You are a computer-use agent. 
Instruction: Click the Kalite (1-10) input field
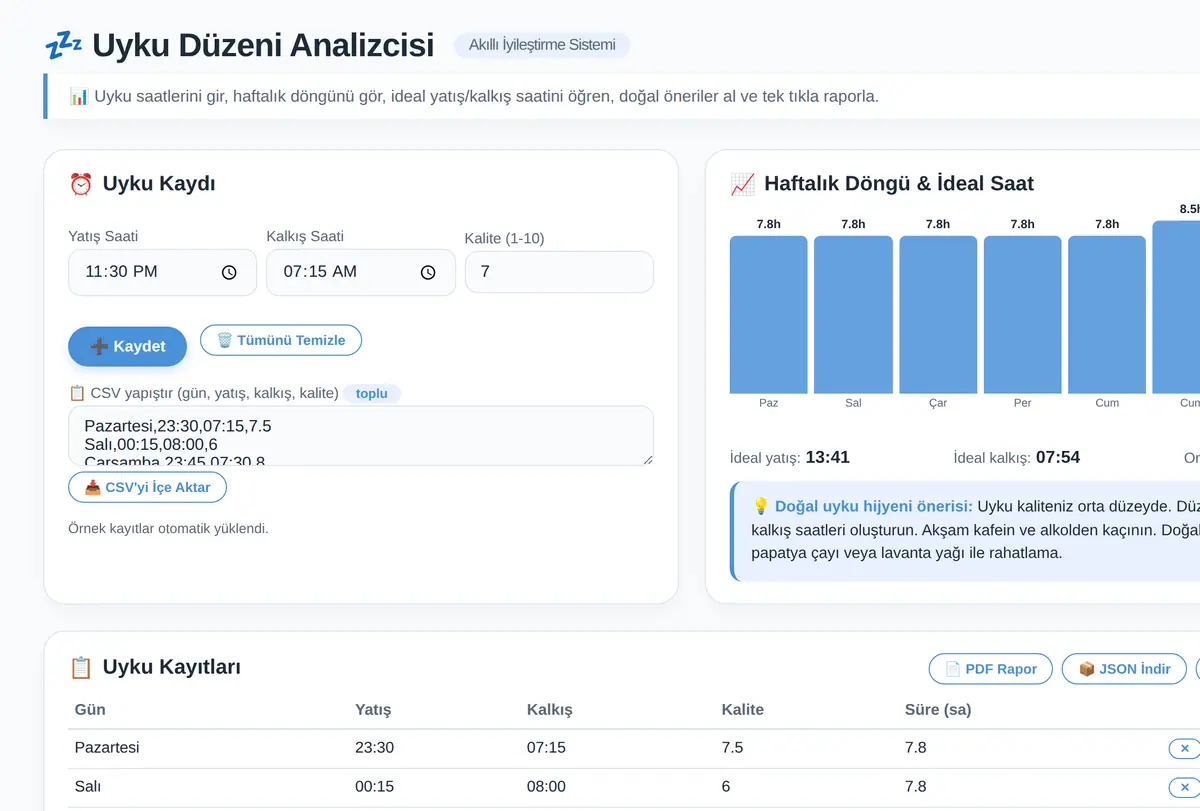tap(559, 272)
